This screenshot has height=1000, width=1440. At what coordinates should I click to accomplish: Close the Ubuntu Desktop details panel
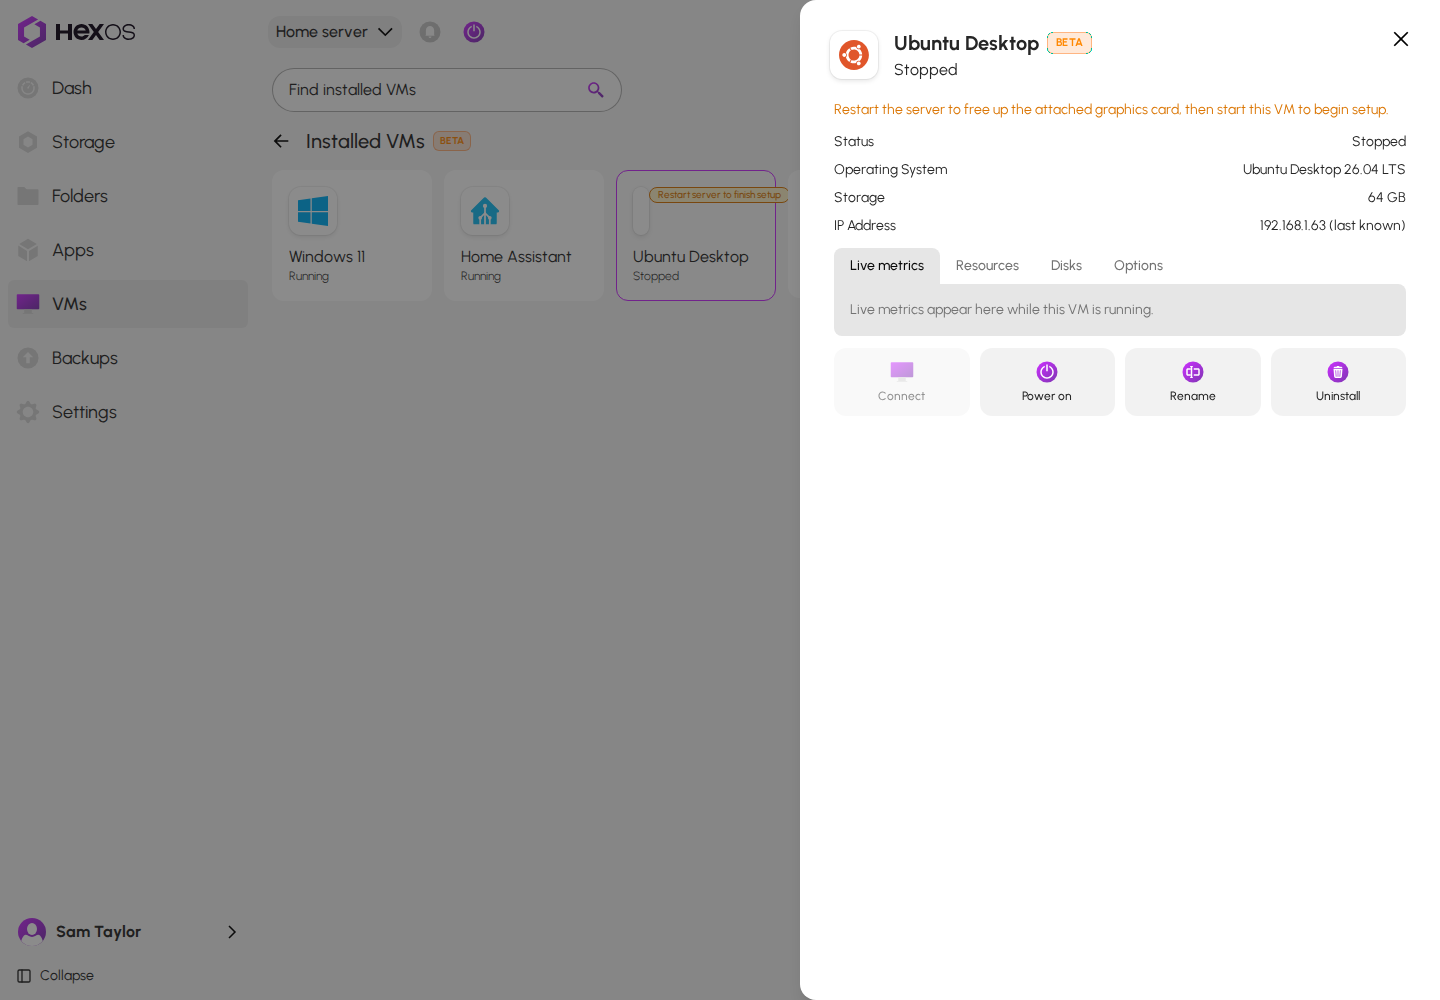(1401, 39)
